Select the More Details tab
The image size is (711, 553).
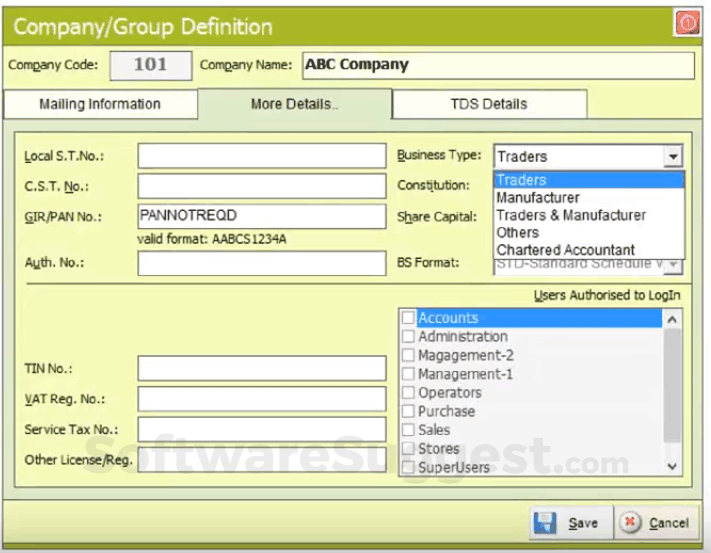click(295, 104)
